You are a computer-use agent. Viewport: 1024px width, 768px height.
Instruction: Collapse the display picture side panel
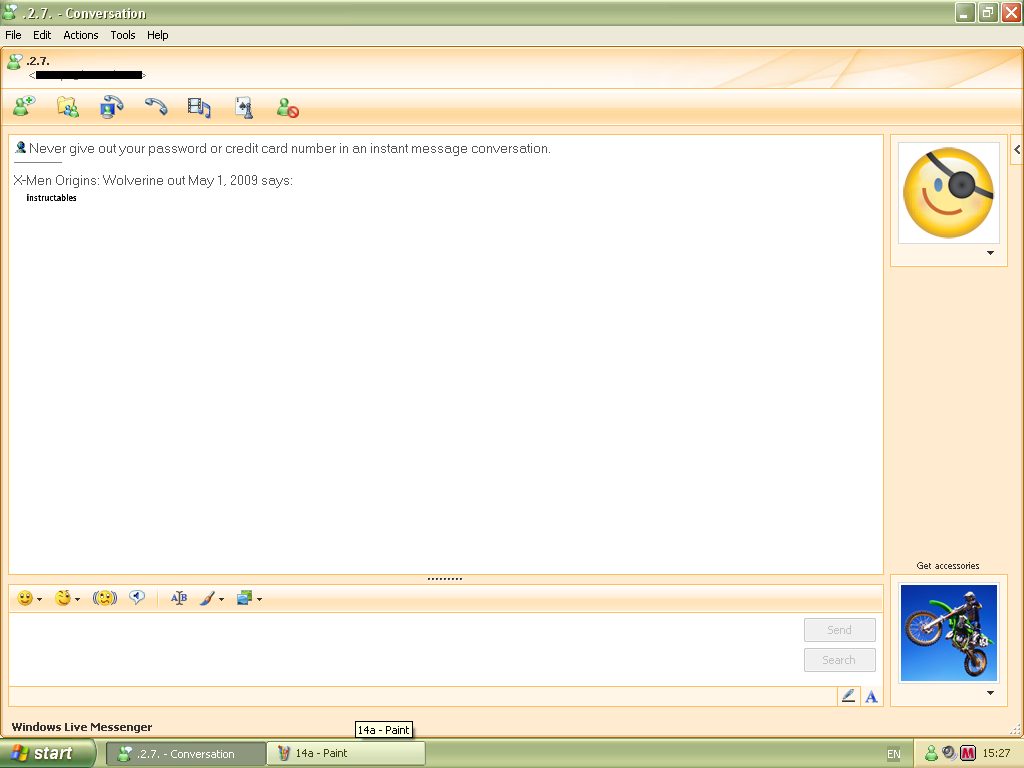[1017, 150]
